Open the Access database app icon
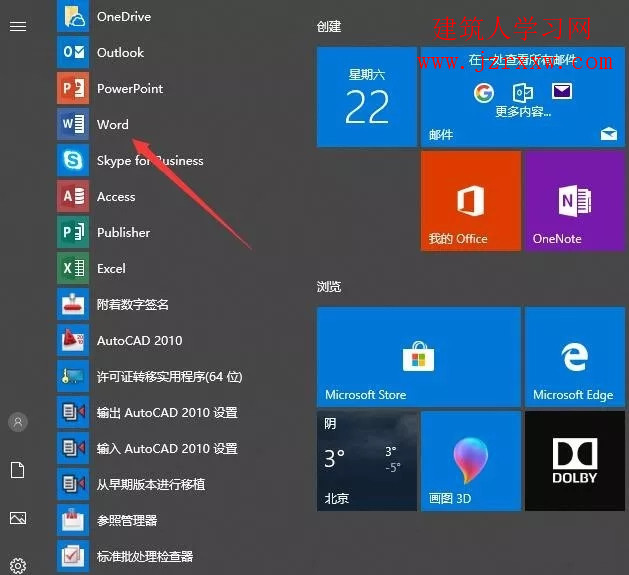The width and height of the screenshot is (629, 575). pyautogui.click(x=73, y=196)
